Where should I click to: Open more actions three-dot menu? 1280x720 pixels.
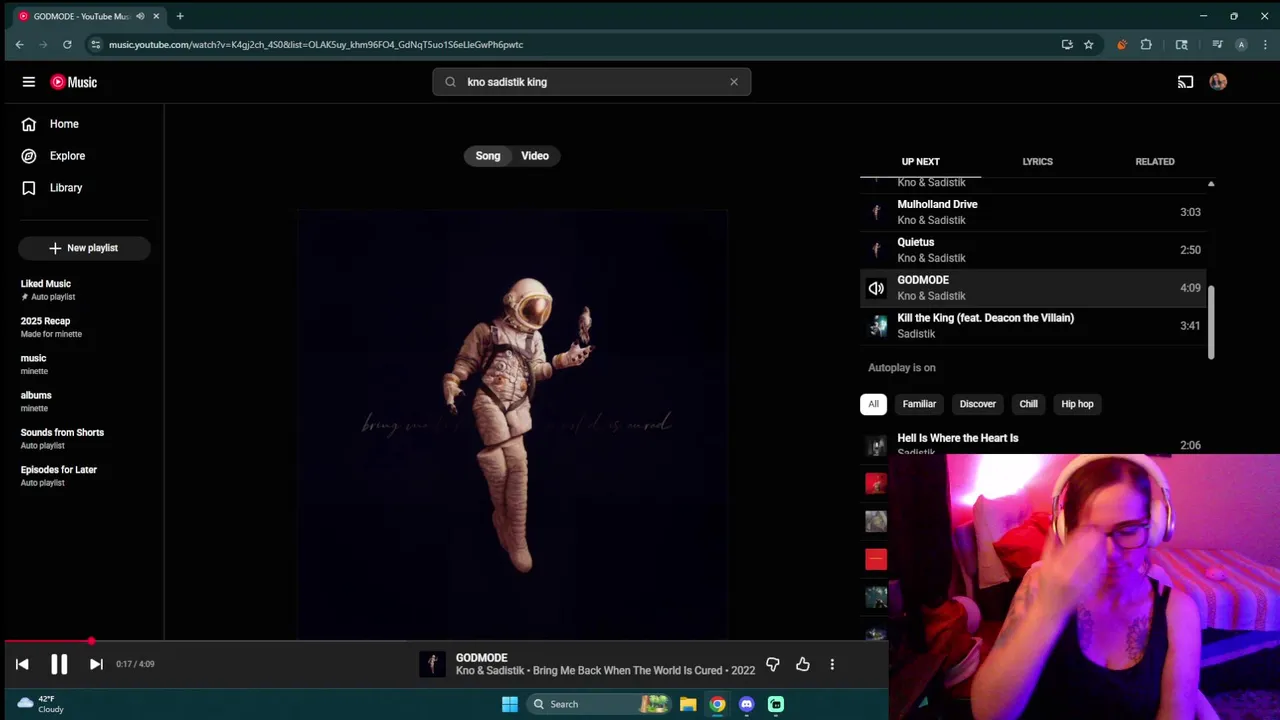[x=832, y=664]
